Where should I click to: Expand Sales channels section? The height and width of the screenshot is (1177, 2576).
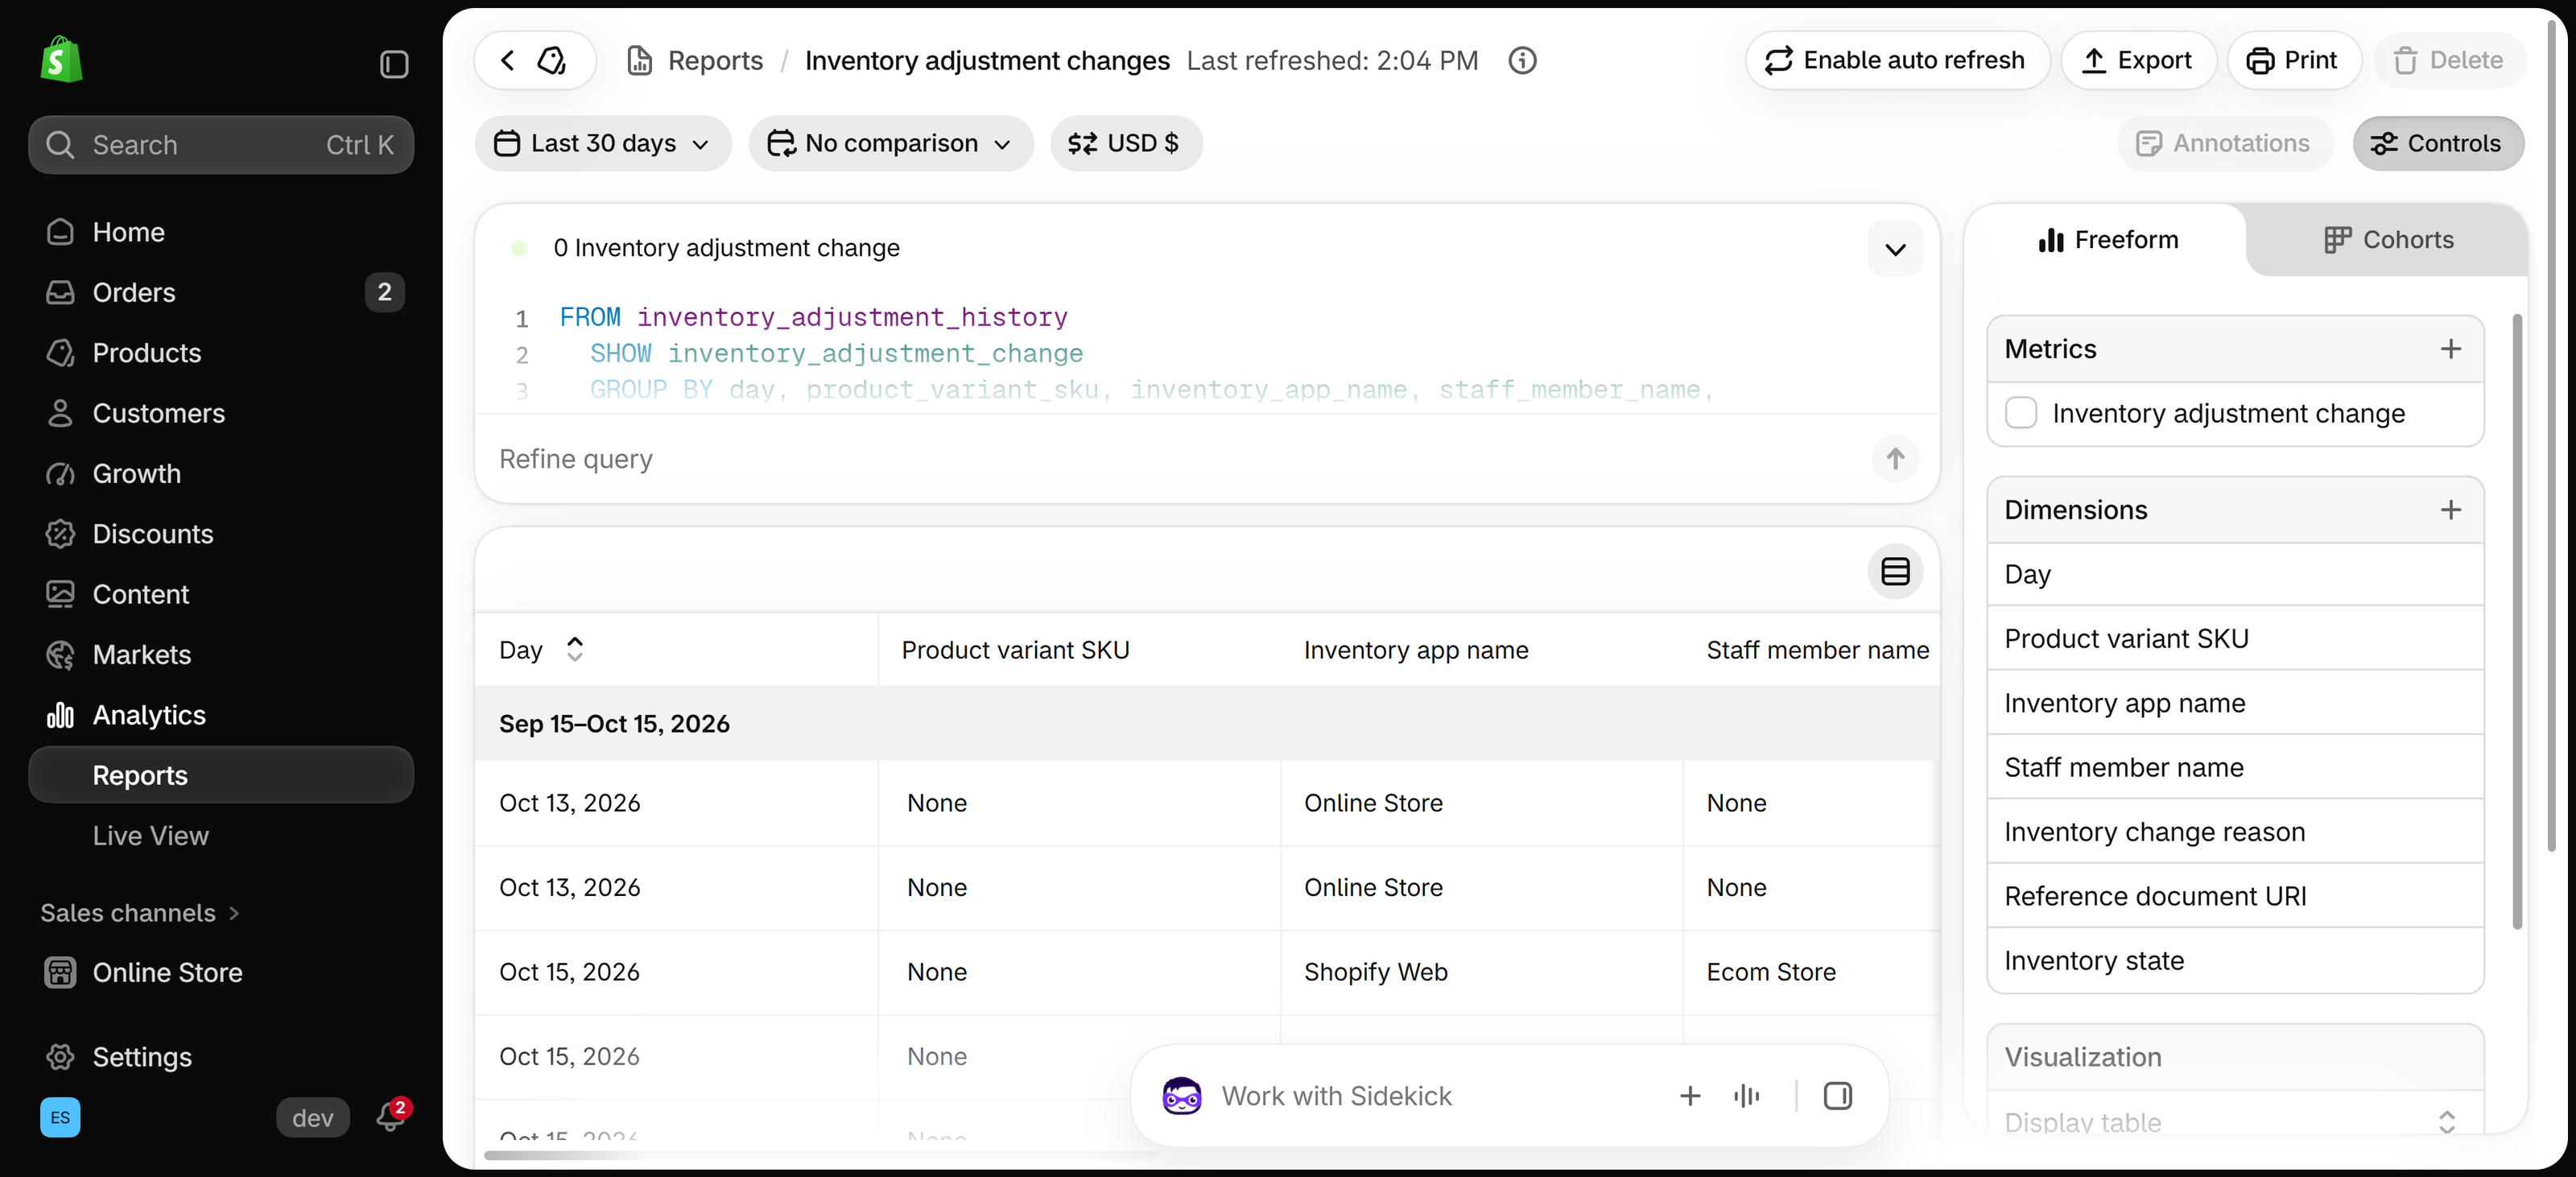[140, 913]
